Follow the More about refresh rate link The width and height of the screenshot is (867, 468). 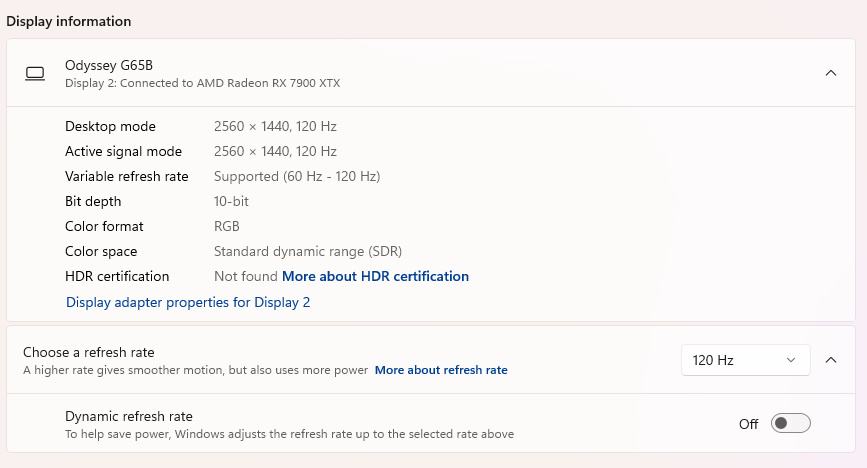click(x=441, y=370)
